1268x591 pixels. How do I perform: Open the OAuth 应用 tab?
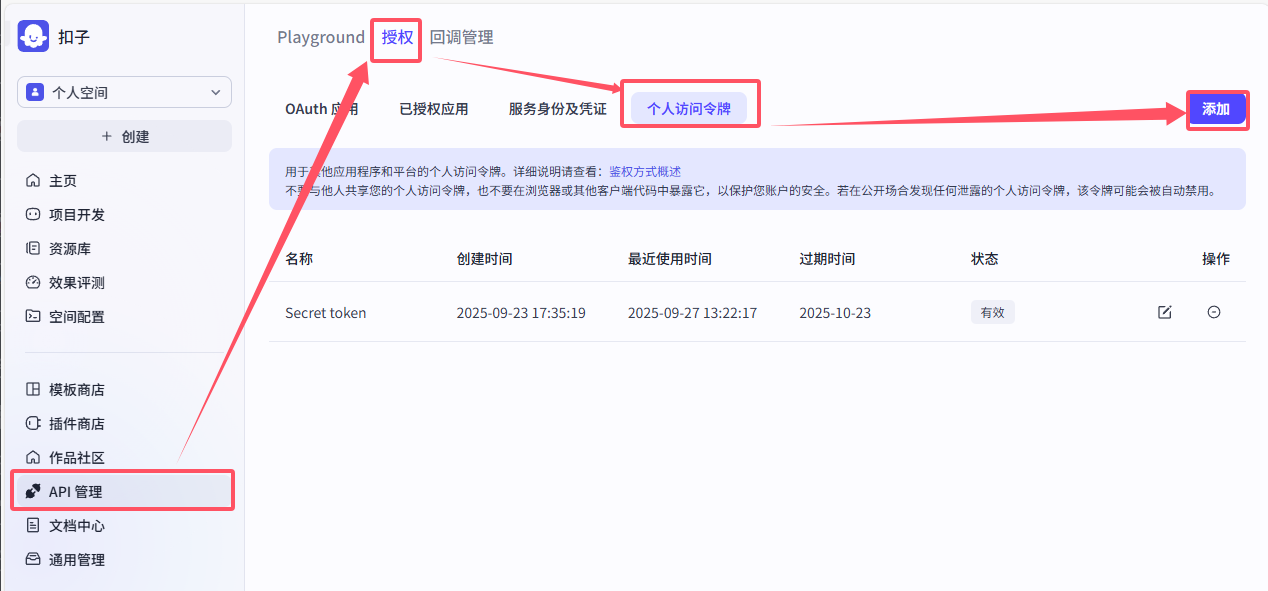[x=322, y=109]
